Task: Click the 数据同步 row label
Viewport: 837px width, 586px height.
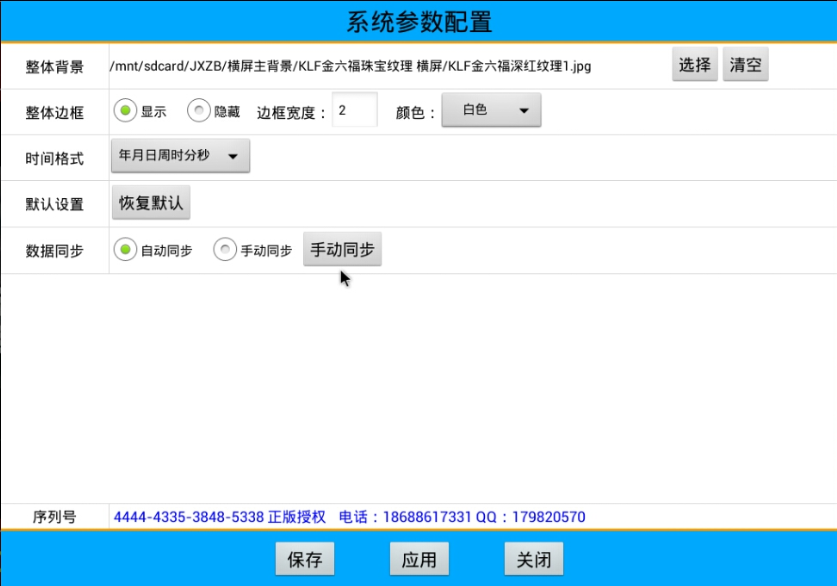Action: 54,251
